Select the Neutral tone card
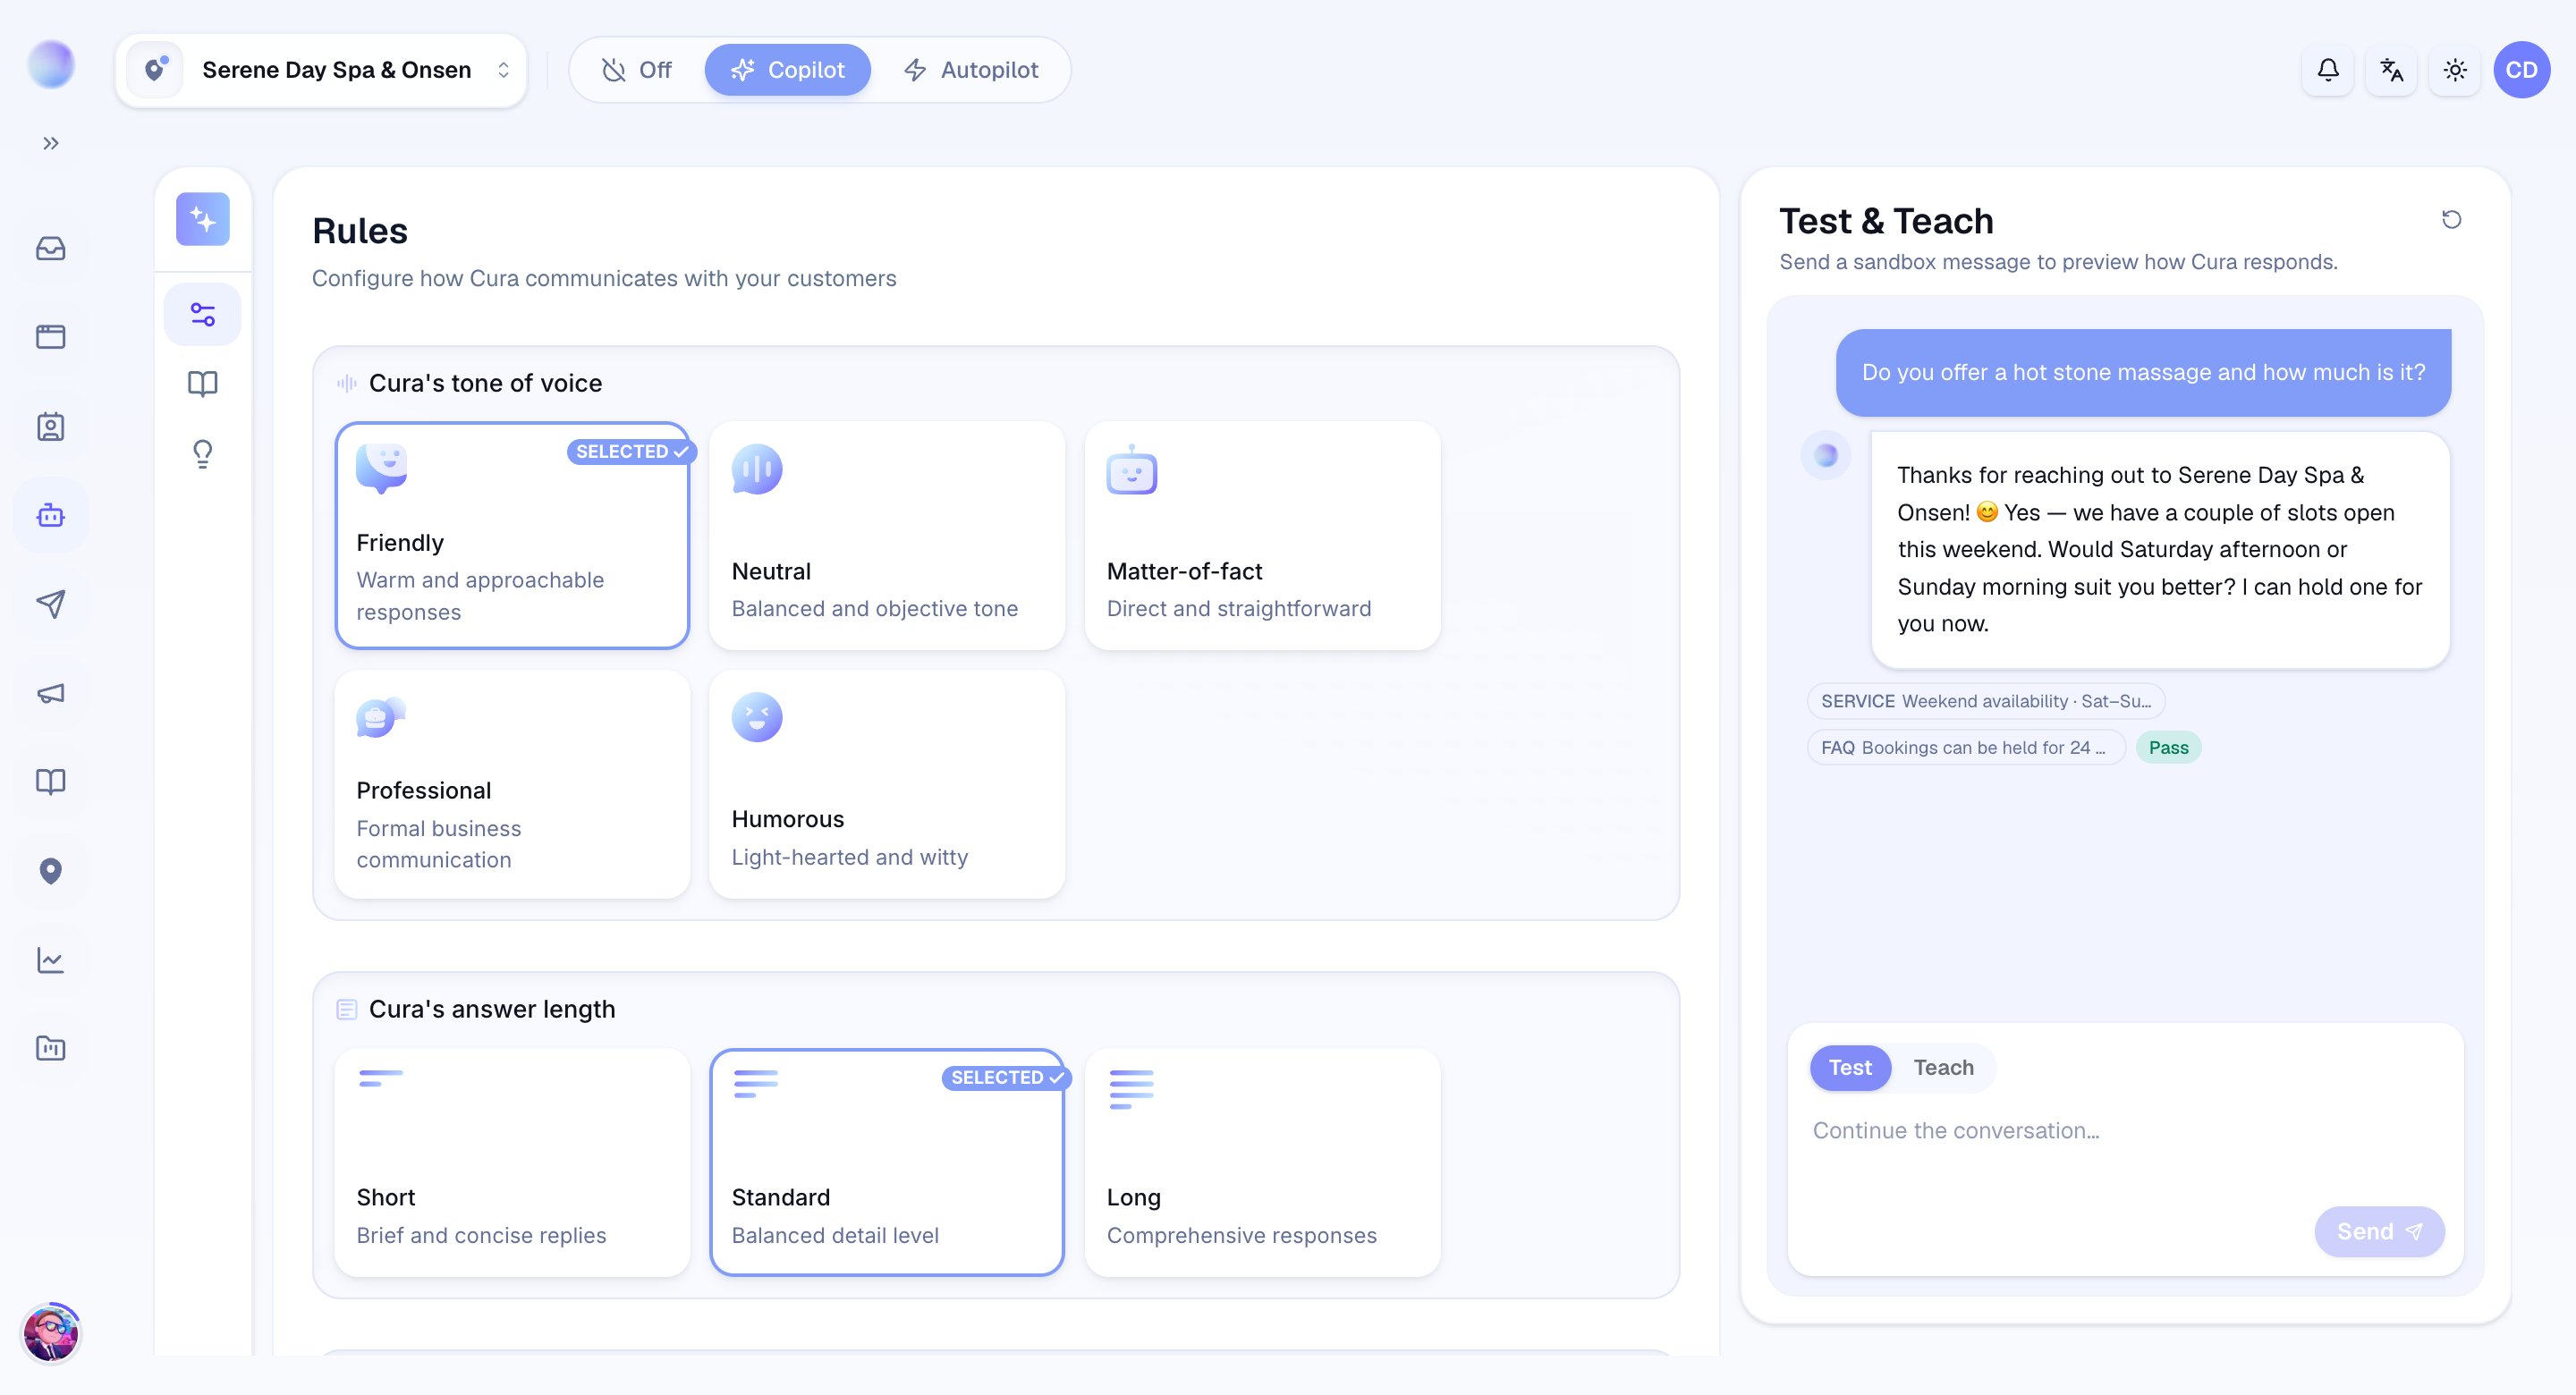The height and width of the screenshot is (1395, 2576). [887, 535]
